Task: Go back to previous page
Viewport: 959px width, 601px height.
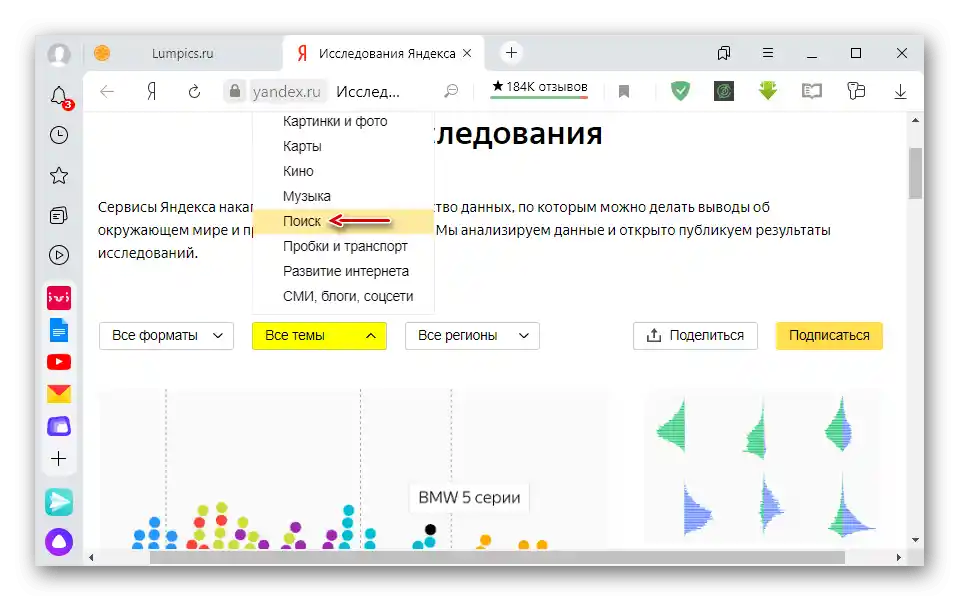Action: (107, 92)
